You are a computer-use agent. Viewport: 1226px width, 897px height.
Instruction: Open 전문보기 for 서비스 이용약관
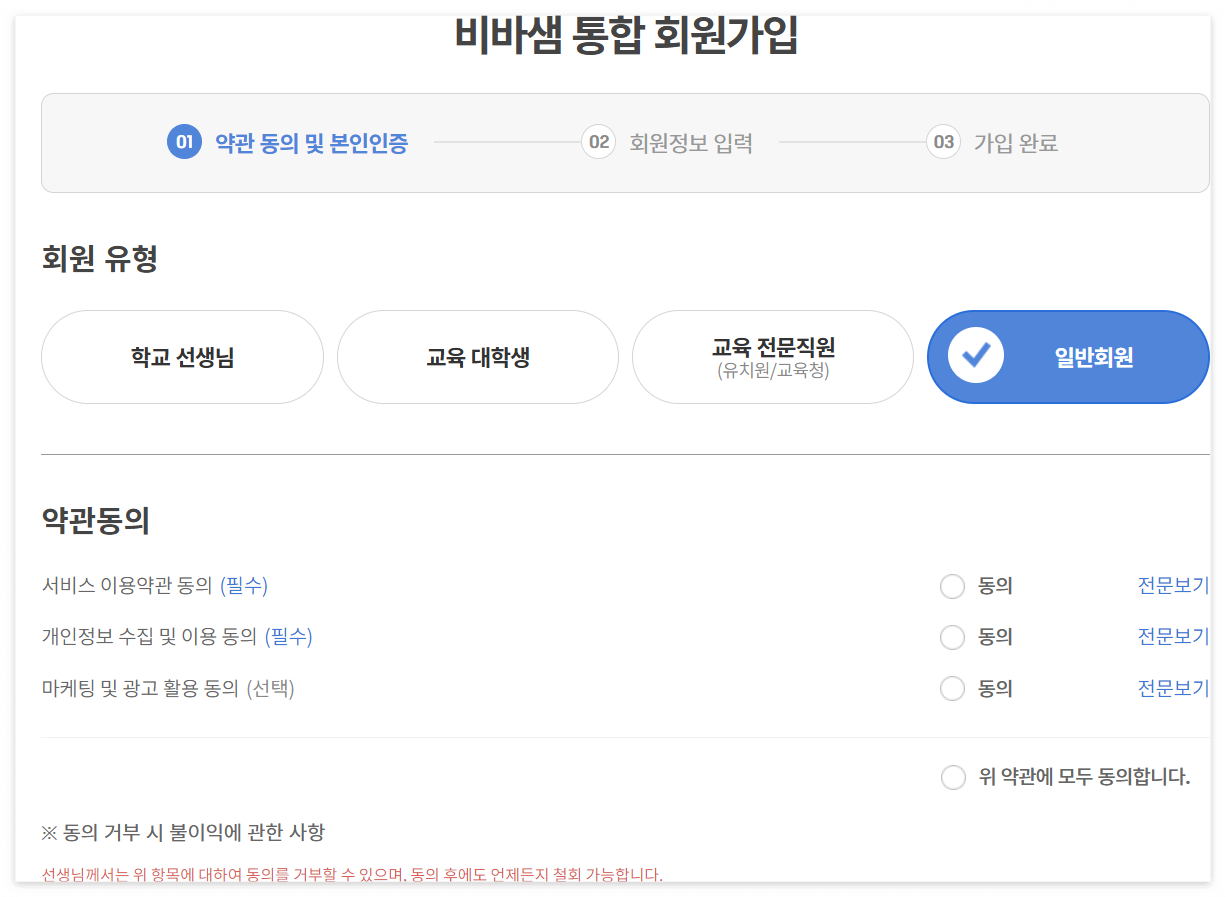(1173, 585)
